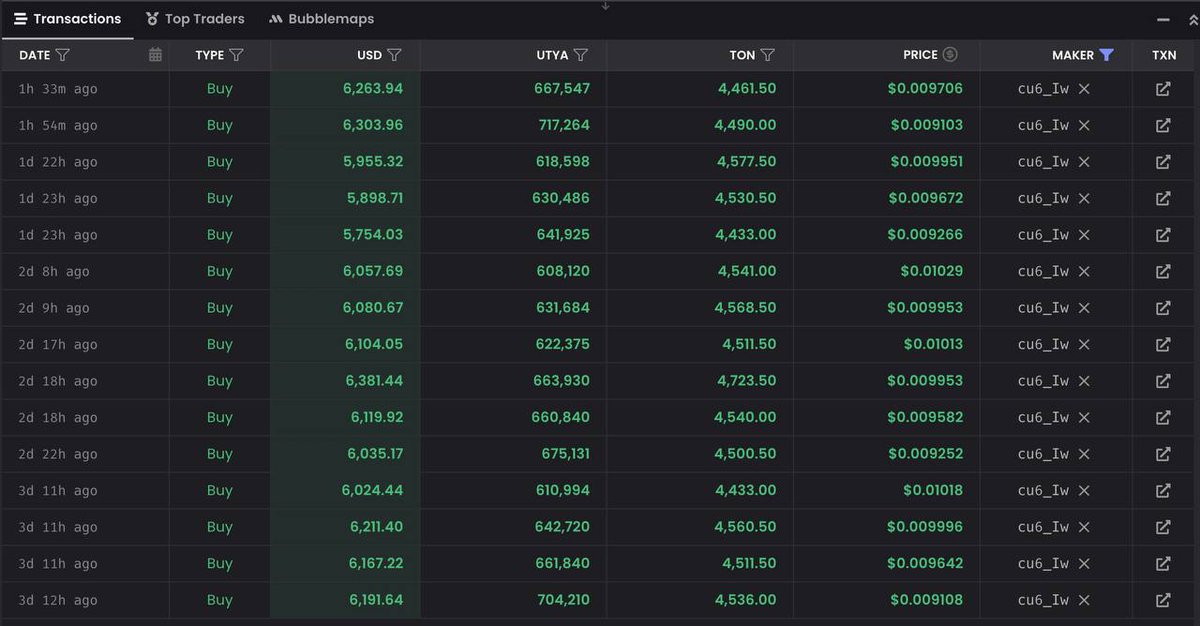This screenshot has height=626, width=1200.
Task: Filter by DATE column funnel icon
Action: pos(63,55)
